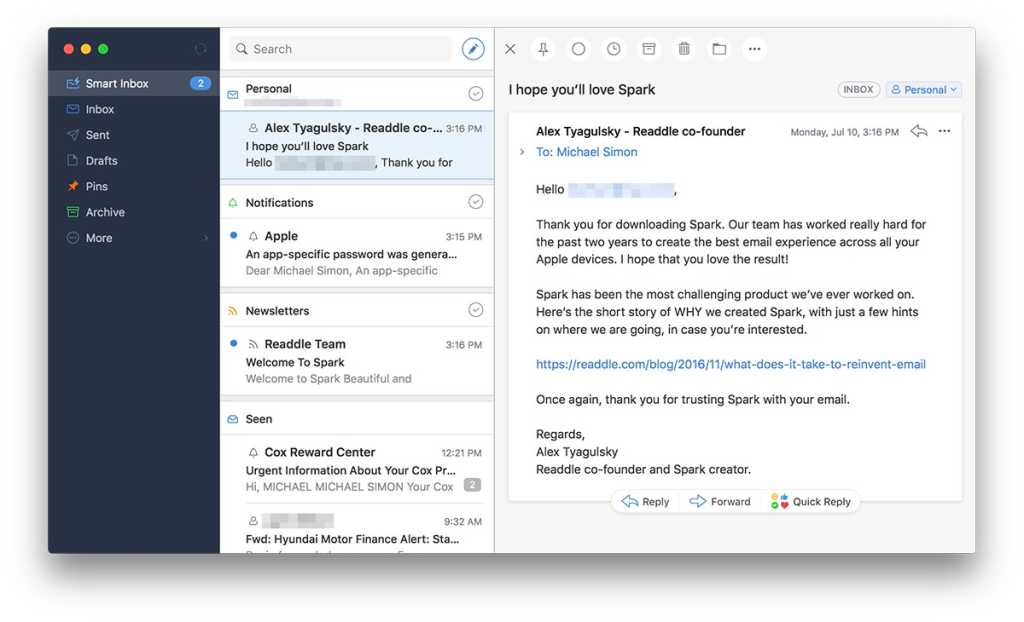Open the Drafts folder
Screen dimensions: 1024x622
coord(134,161)
